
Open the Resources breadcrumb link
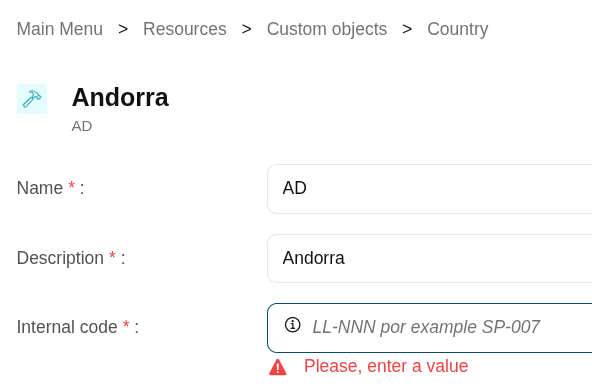(x=185, y=29)
